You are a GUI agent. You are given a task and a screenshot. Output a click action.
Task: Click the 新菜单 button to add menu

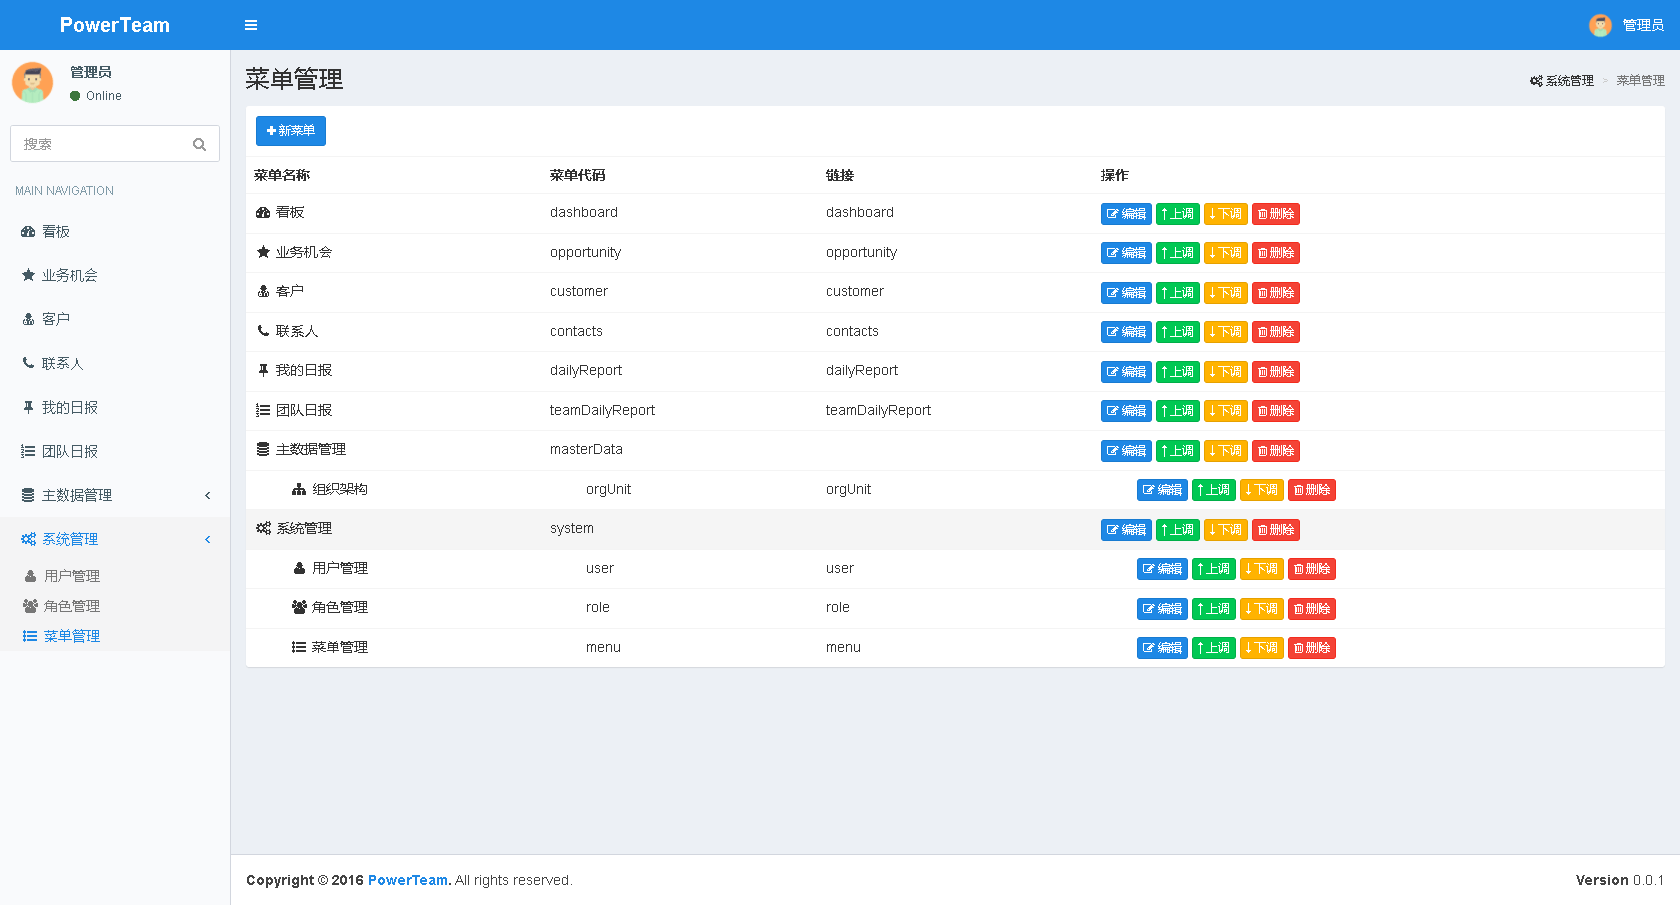point(290,130)
